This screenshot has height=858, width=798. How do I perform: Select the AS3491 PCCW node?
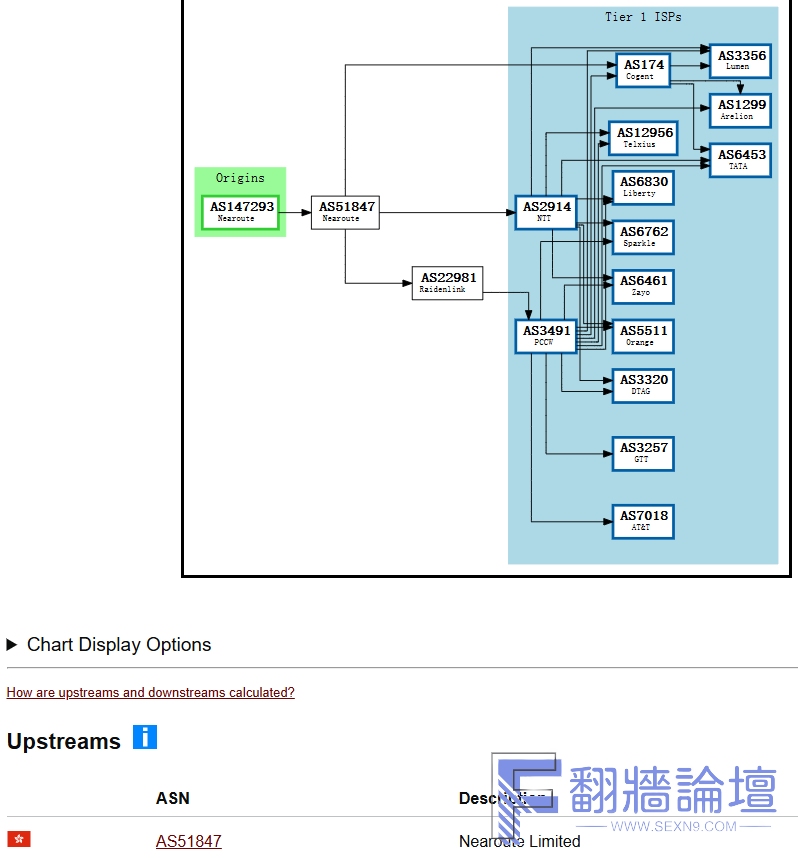point(546,335)
